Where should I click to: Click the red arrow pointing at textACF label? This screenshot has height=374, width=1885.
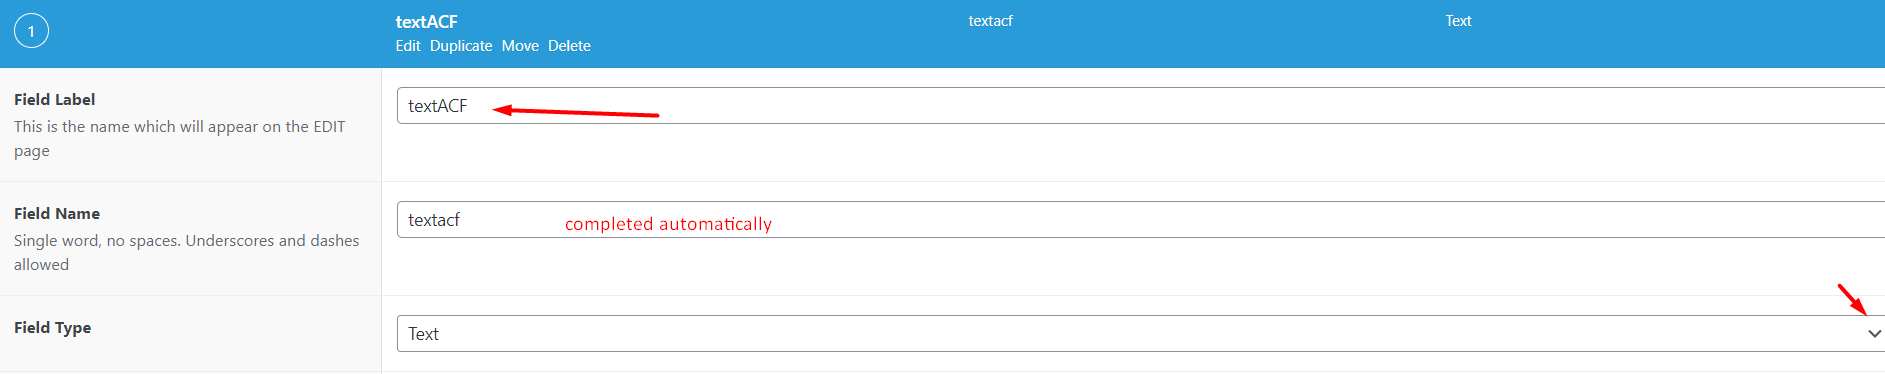click(576, 112)
